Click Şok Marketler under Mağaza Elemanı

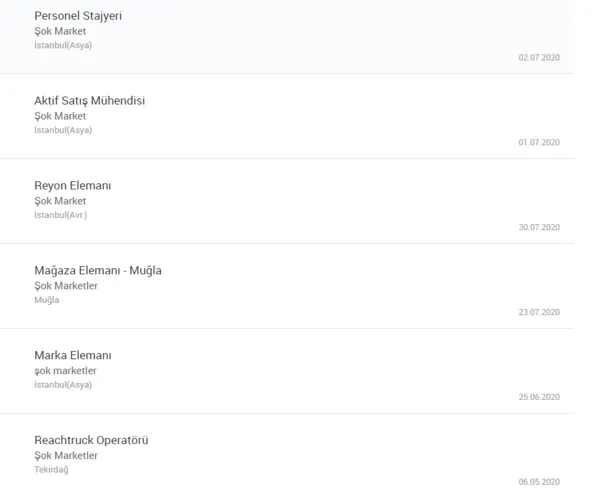(x=66, y=286)
